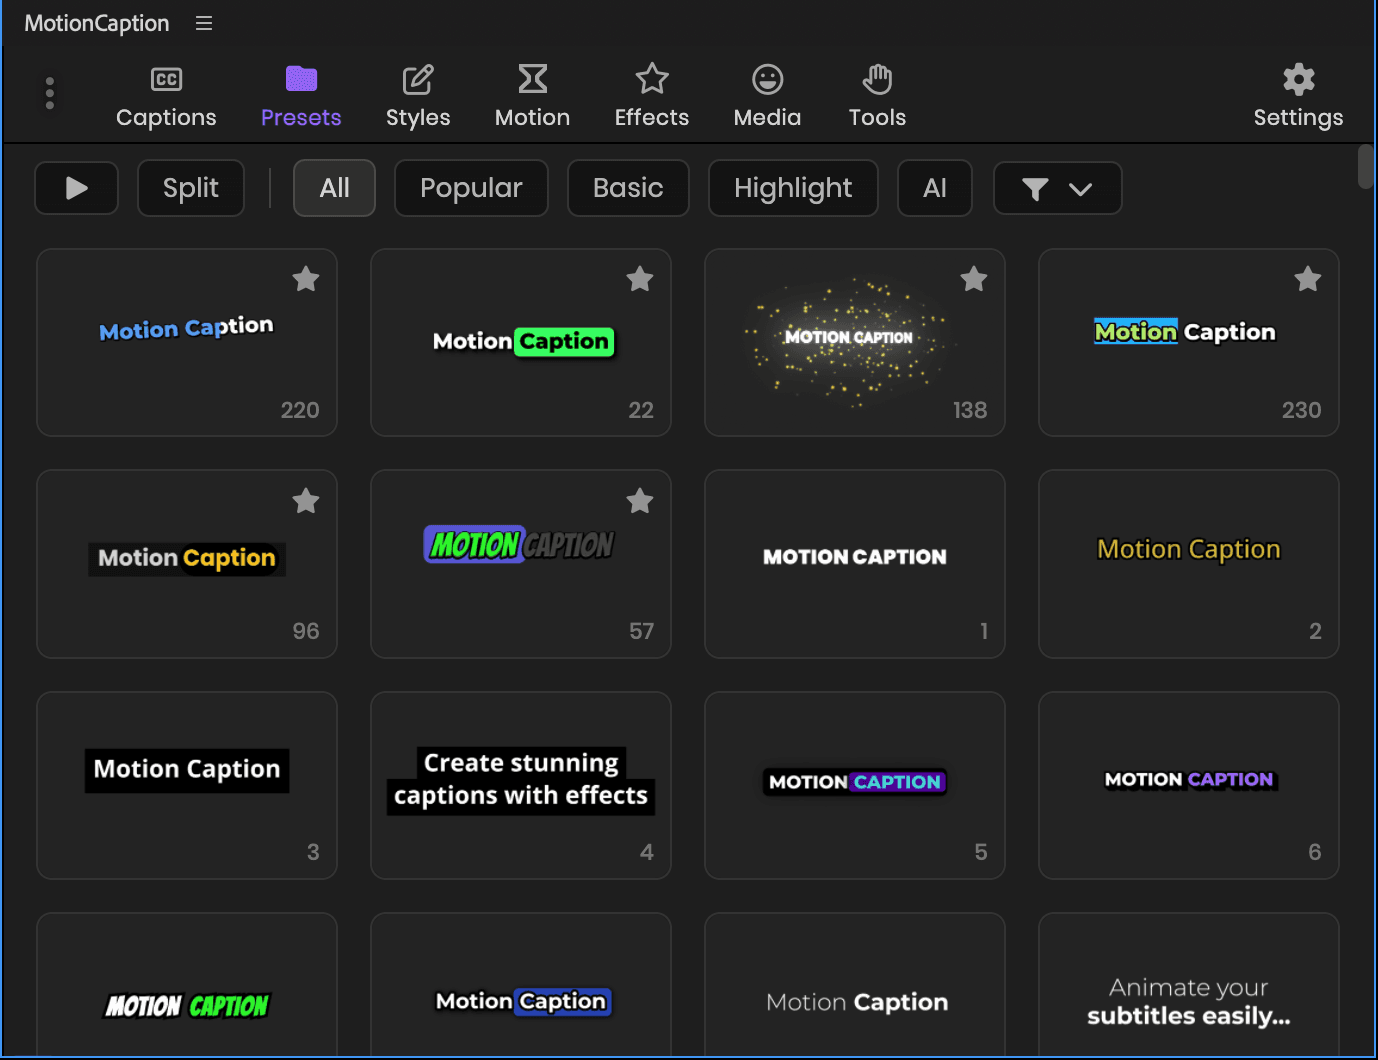Select thin gray 'Motion Caption' preset

coord(855,985)
